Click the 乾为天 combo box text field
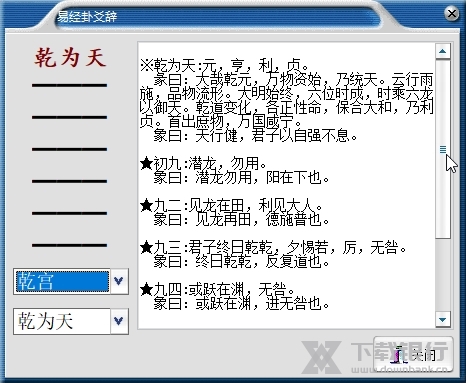The height and width of the screenshot is (383, 466). click(62, 321)
